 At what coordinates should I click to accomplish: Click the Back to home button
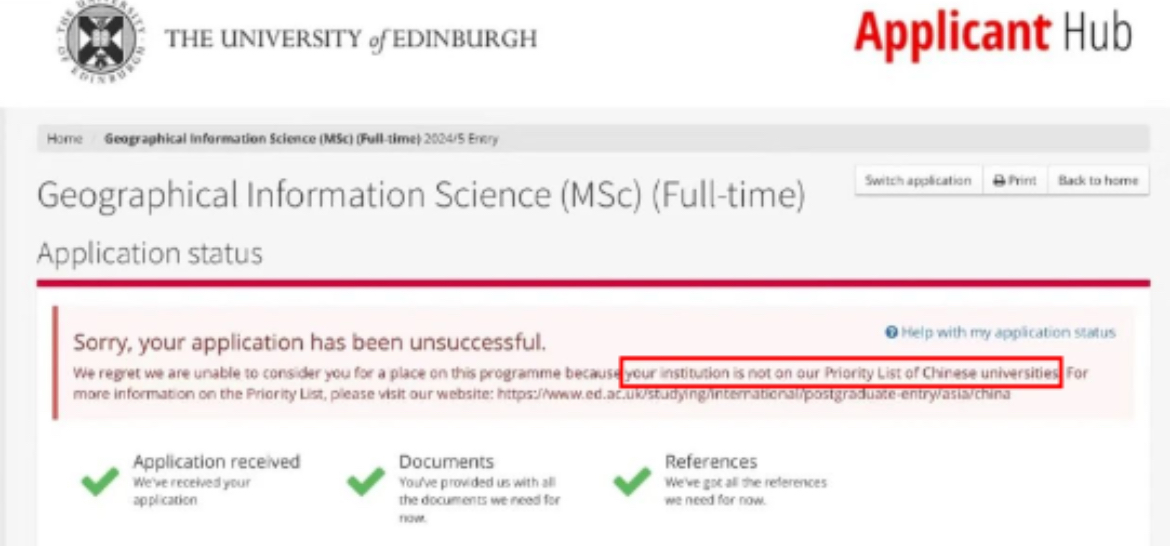1098,181
